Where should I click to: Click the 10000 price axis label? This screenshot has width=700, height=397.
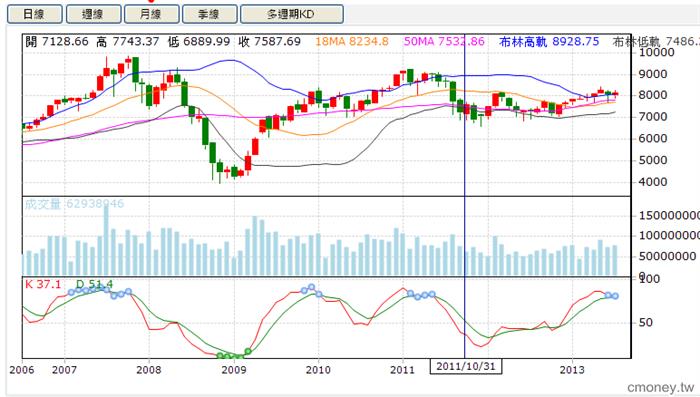tap(657, 52)
